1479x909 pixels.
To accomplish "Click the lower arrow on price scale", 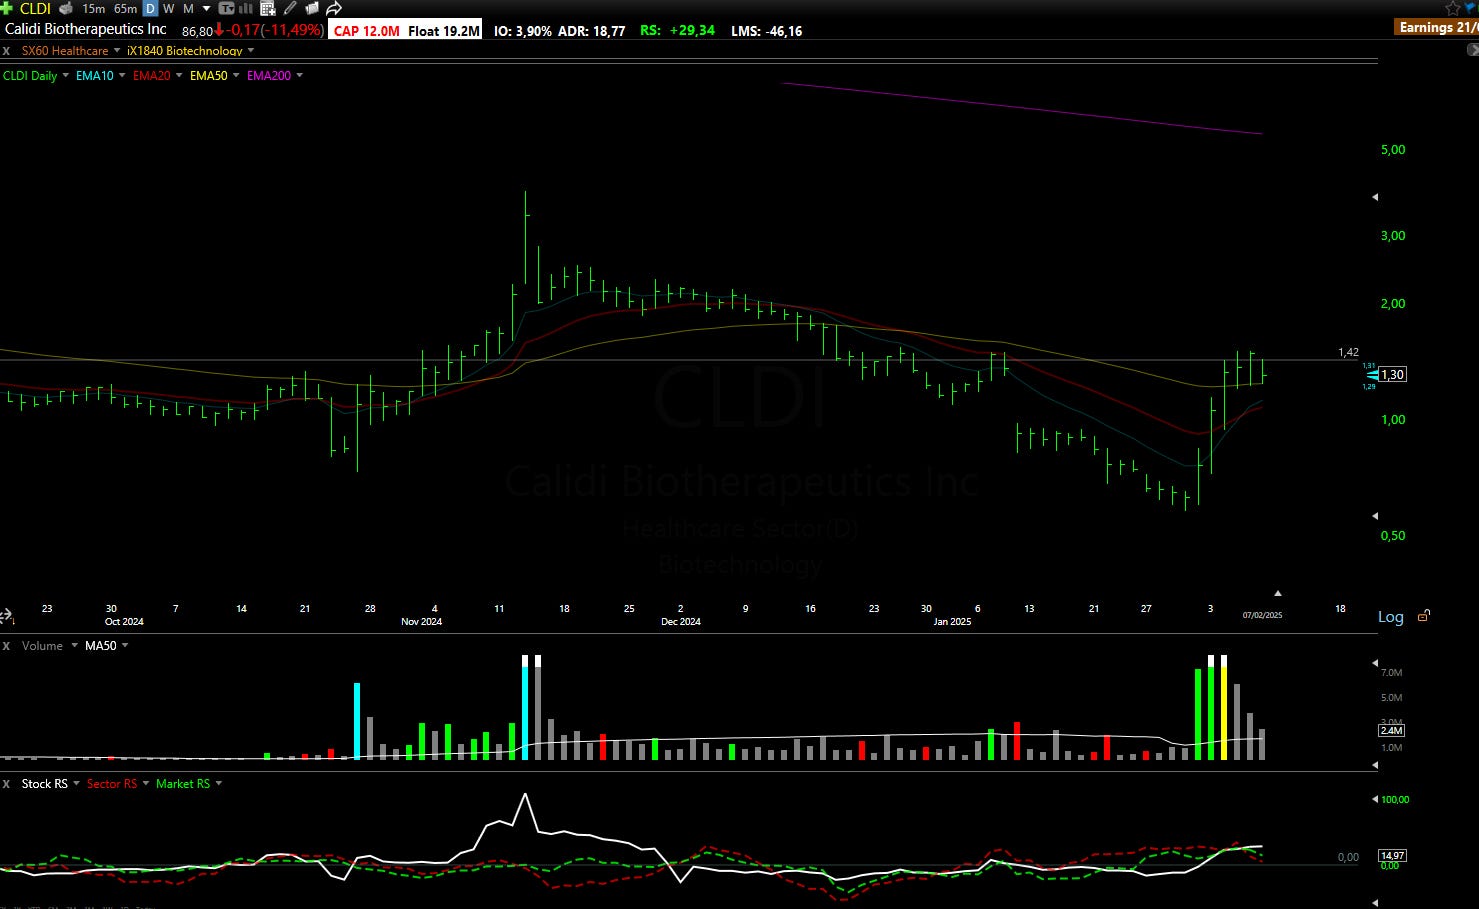I will pos(1375,516).
